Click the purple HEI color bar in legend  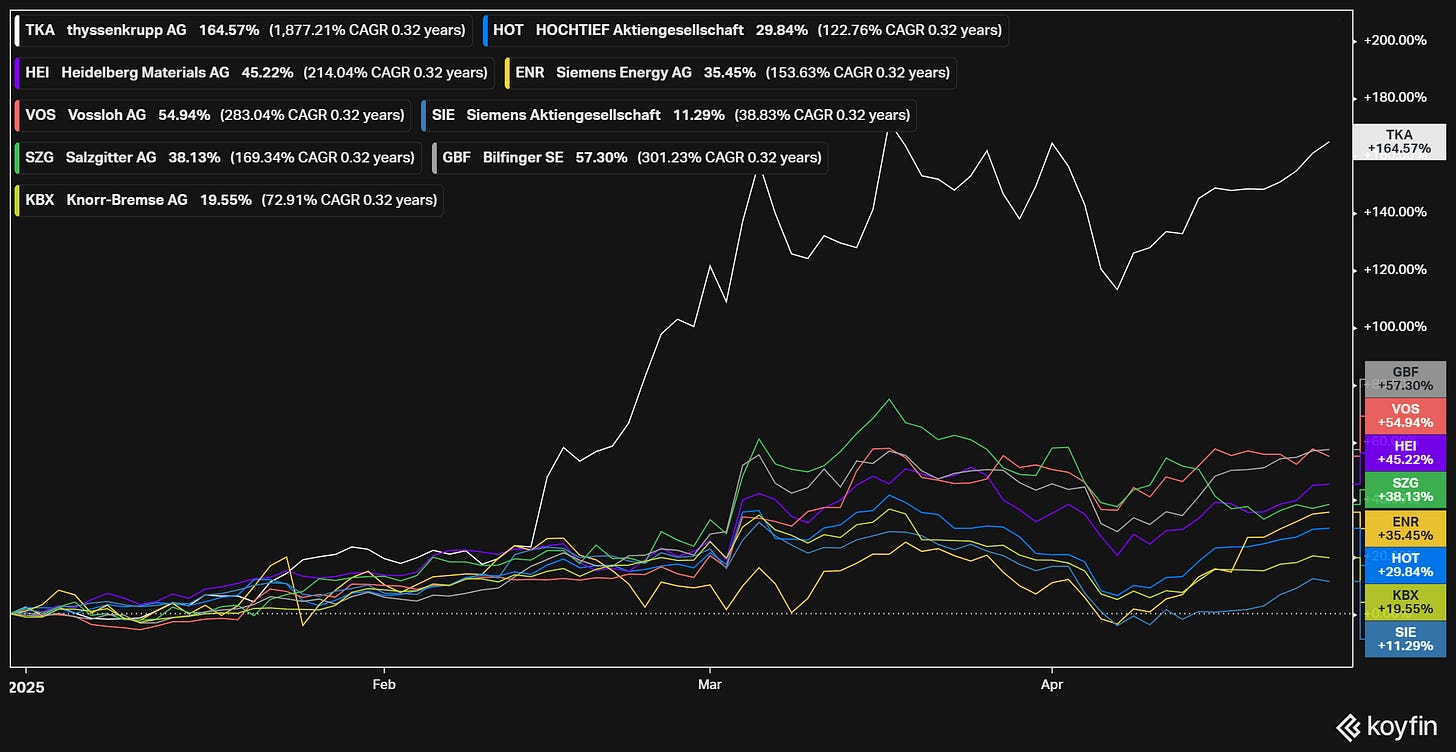[19, 72]
